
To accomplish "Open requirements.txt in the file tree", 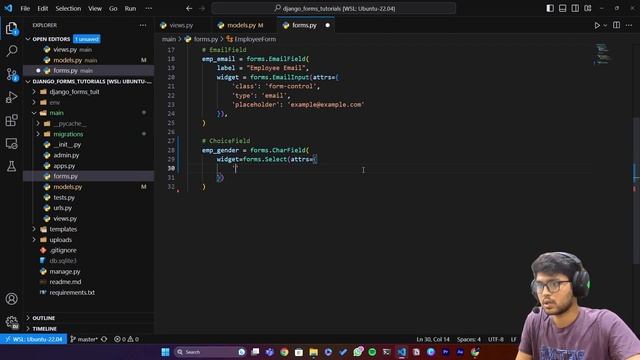I will pyautogui.click(x=72, y=293).
